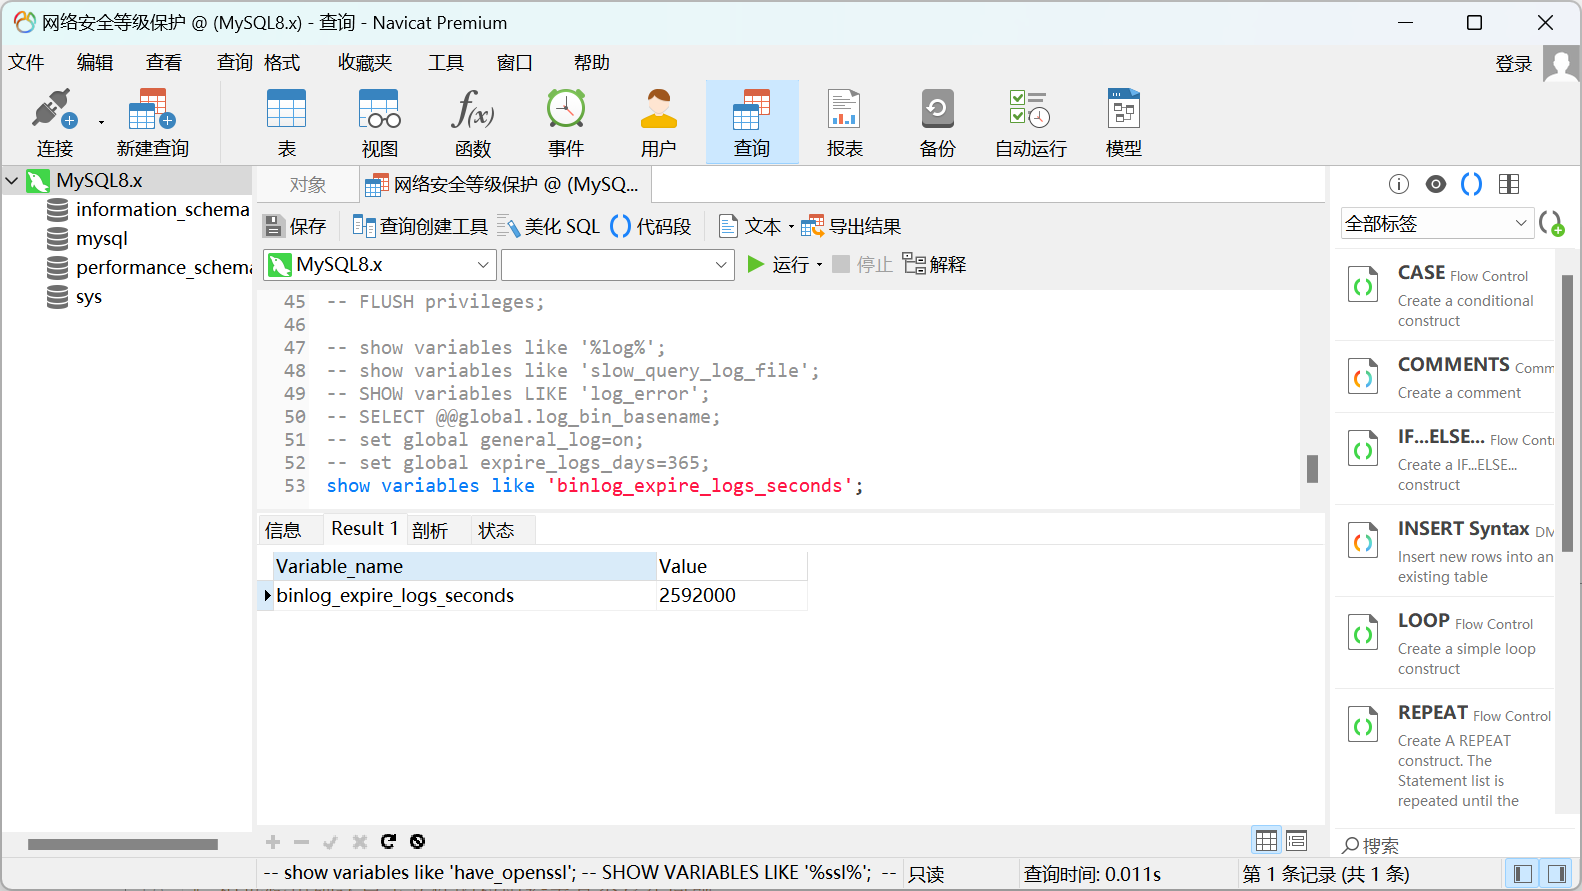This screenshot has width=1582, height=891.
Task: Switch to the 剖析 tab
Action: click(430, 530)
